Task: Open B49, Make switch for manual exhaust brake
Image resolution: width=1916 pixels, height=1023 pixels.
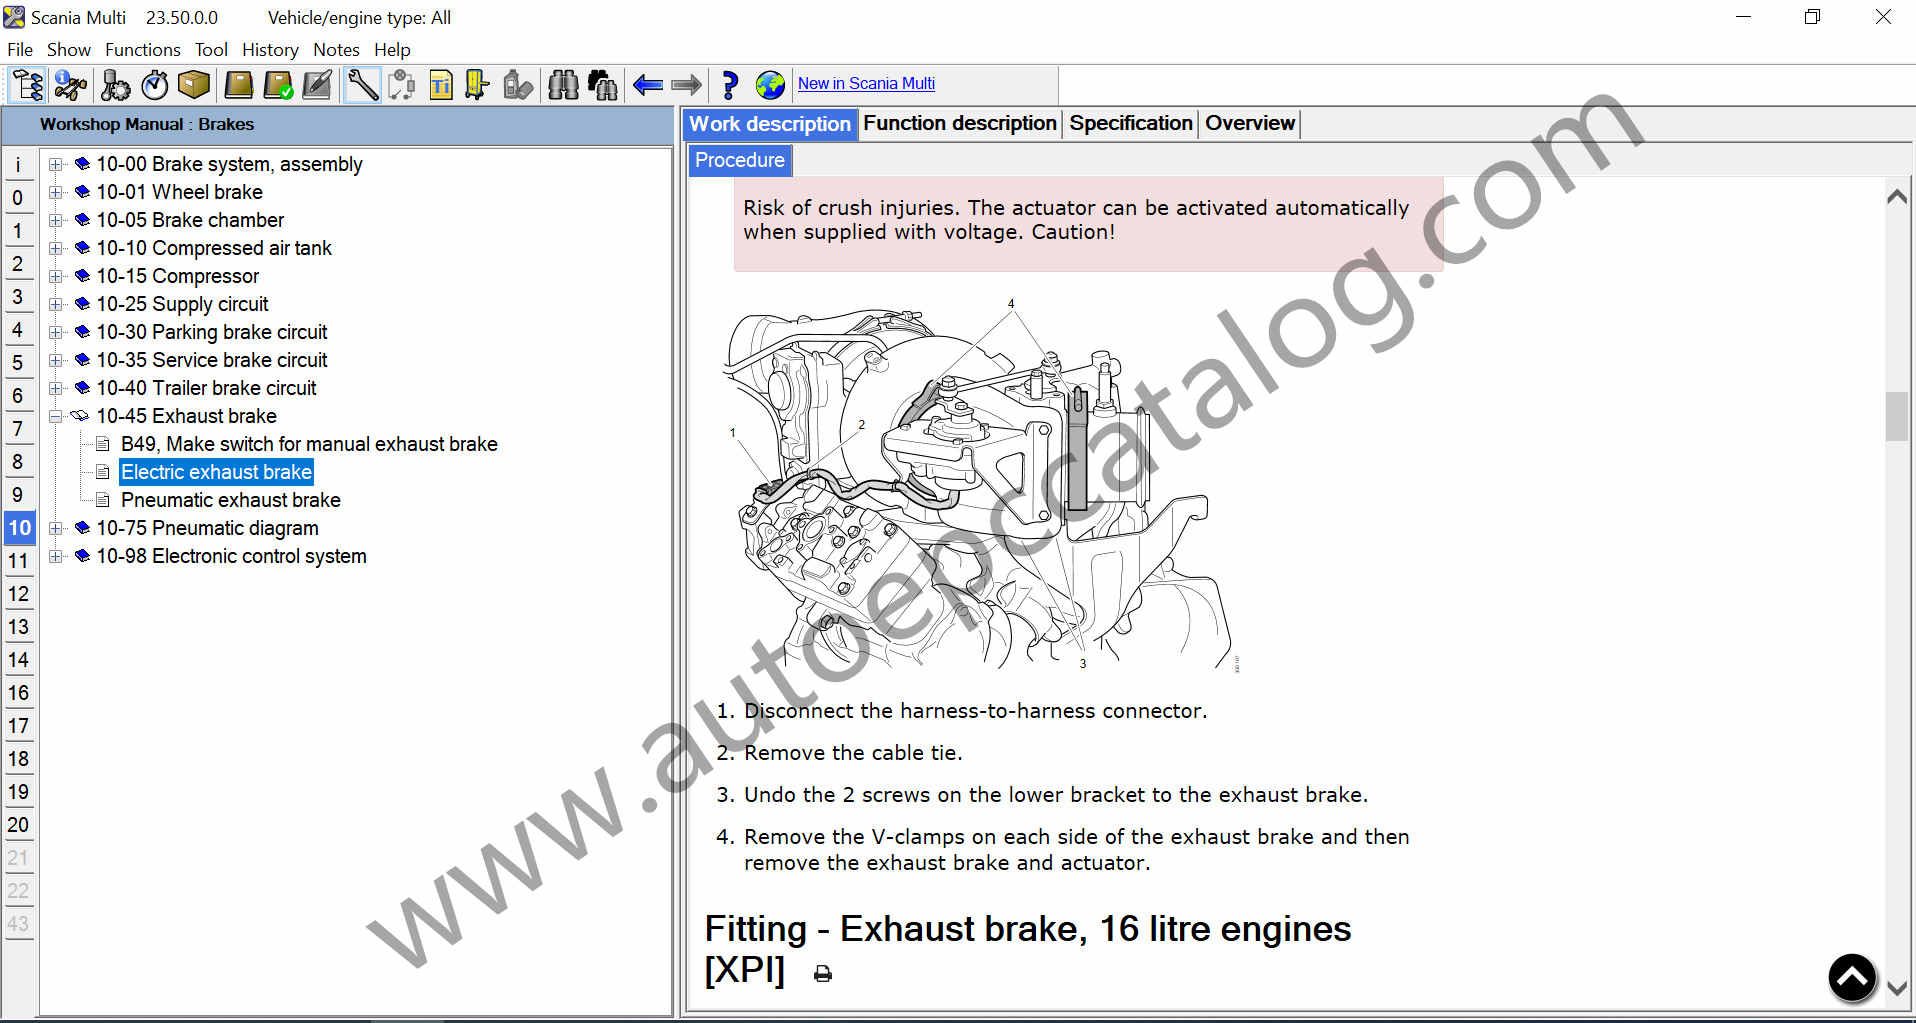Action: tap(309, 444)
